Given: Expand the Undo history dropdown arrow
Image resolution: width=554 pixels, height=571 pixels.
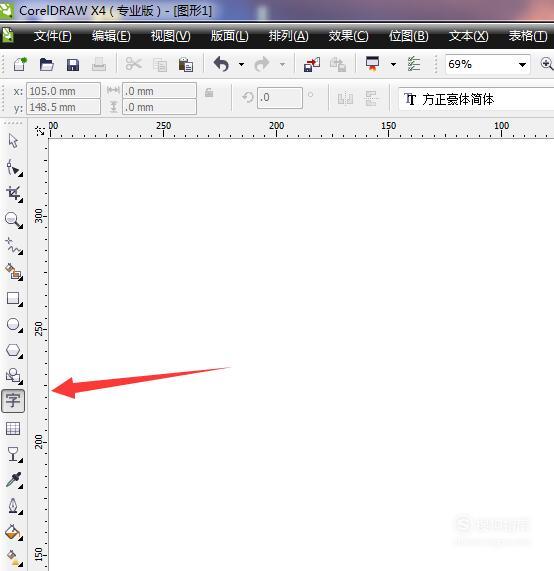Looking at the screenshot, I should 241,64.
